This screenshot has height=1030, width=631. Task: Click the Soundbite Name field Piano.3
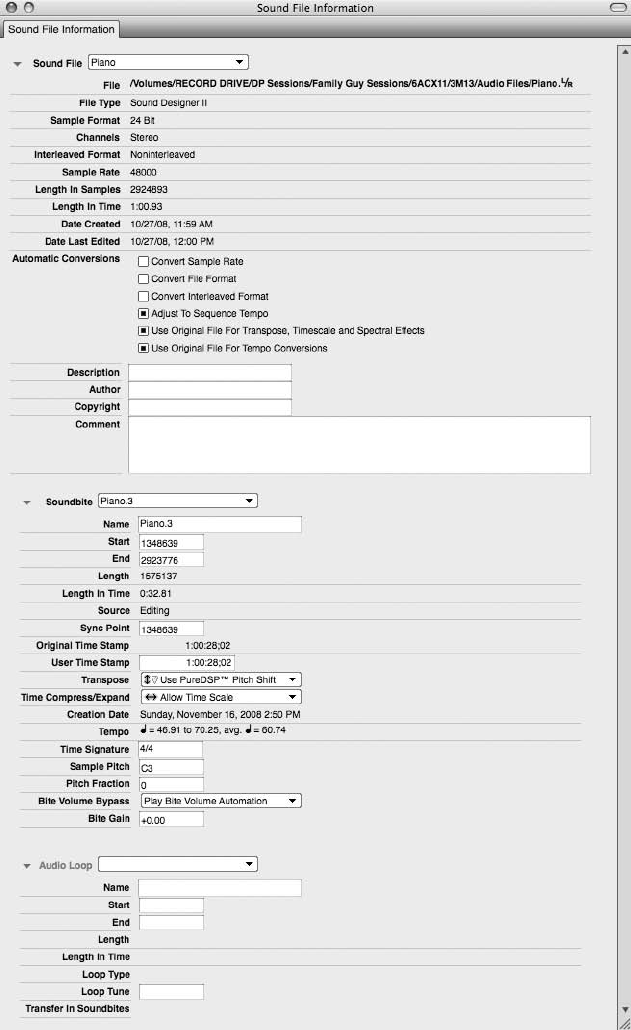[220, 524]
